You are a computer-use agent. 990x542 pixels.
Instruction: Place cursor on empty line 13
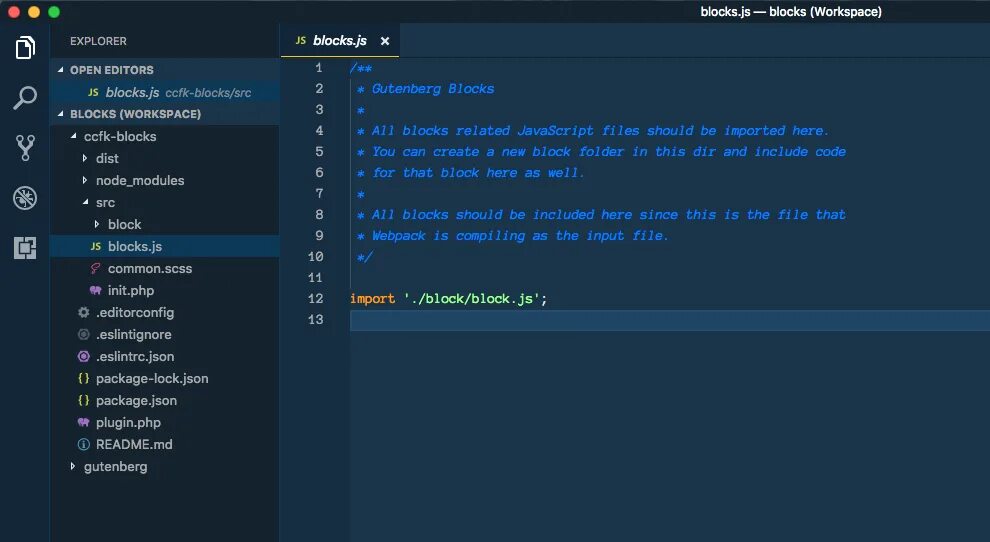click(x=669, y=320)
